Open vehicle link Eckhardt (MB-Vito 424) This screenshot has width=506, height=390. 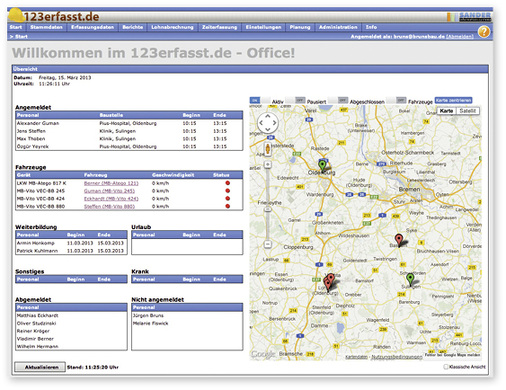[111, 199]
